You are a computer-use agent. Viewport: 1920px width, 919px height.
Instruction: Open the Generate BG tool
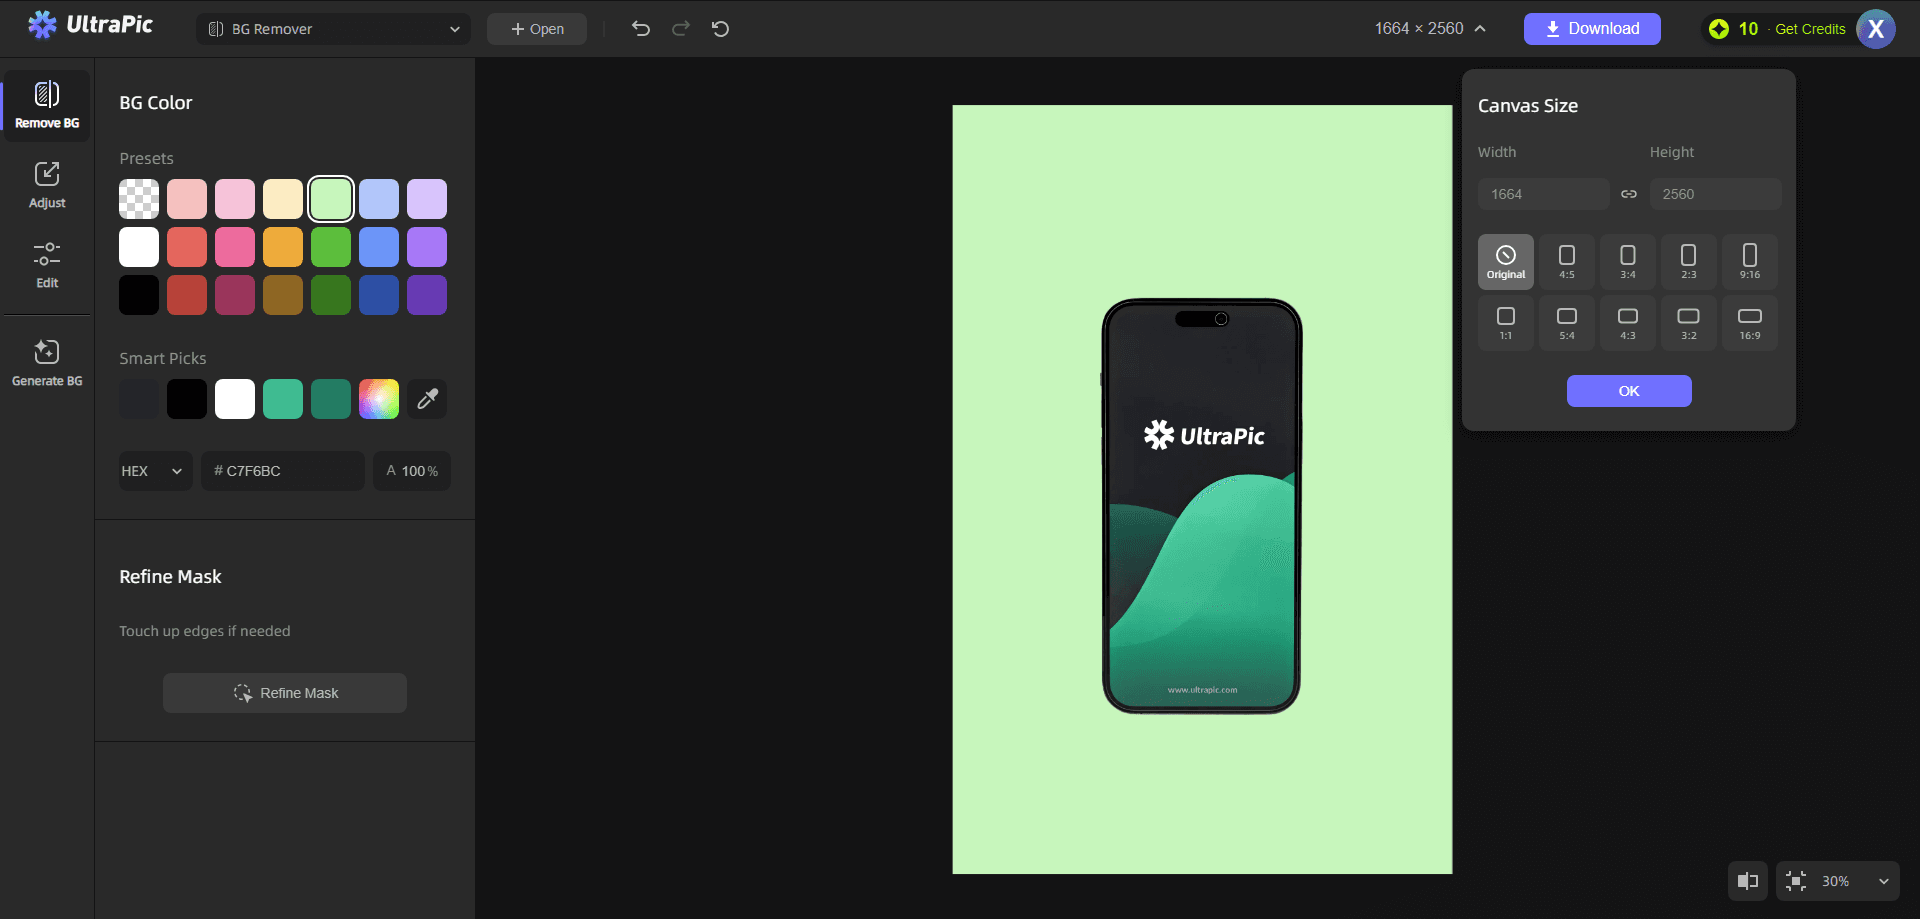[47, 363]
